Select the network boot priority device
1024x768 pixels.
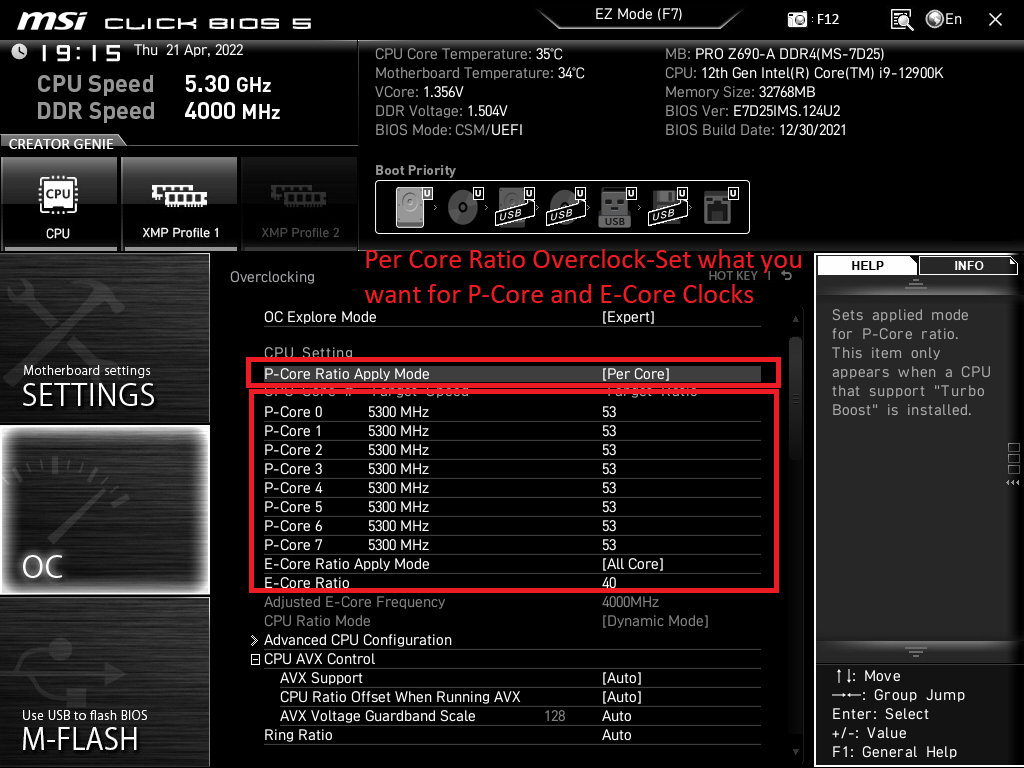720,206
